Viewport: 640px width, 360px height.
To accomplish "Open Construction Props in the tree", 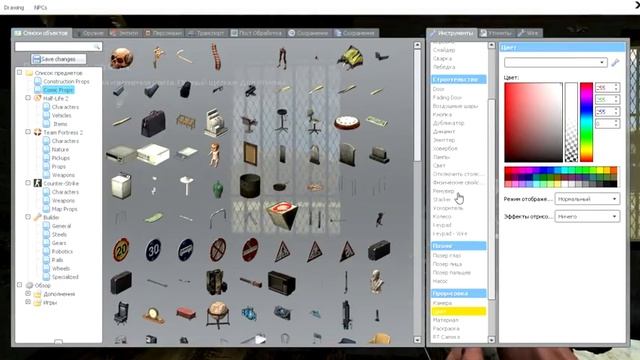I will 66,81.
